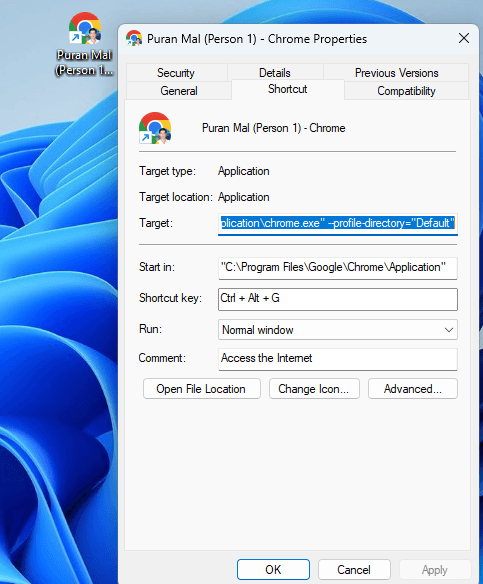
Task: Click the Target location value Application
Action: point(244,197)
